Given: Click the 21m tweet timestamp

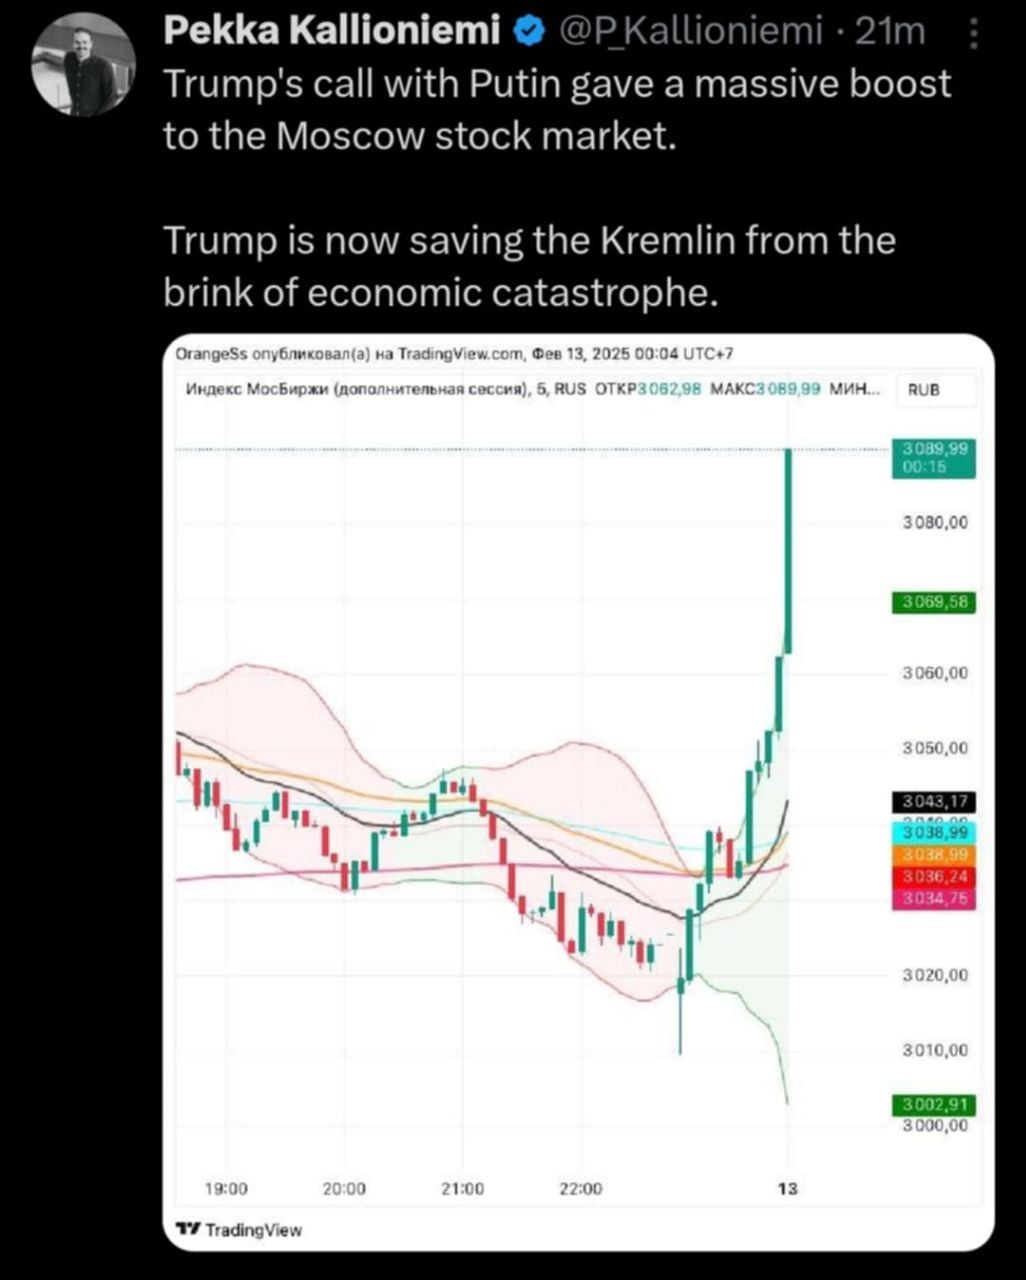Looking at the screenshot, I should pyautogui.click(x=892, y=33).
